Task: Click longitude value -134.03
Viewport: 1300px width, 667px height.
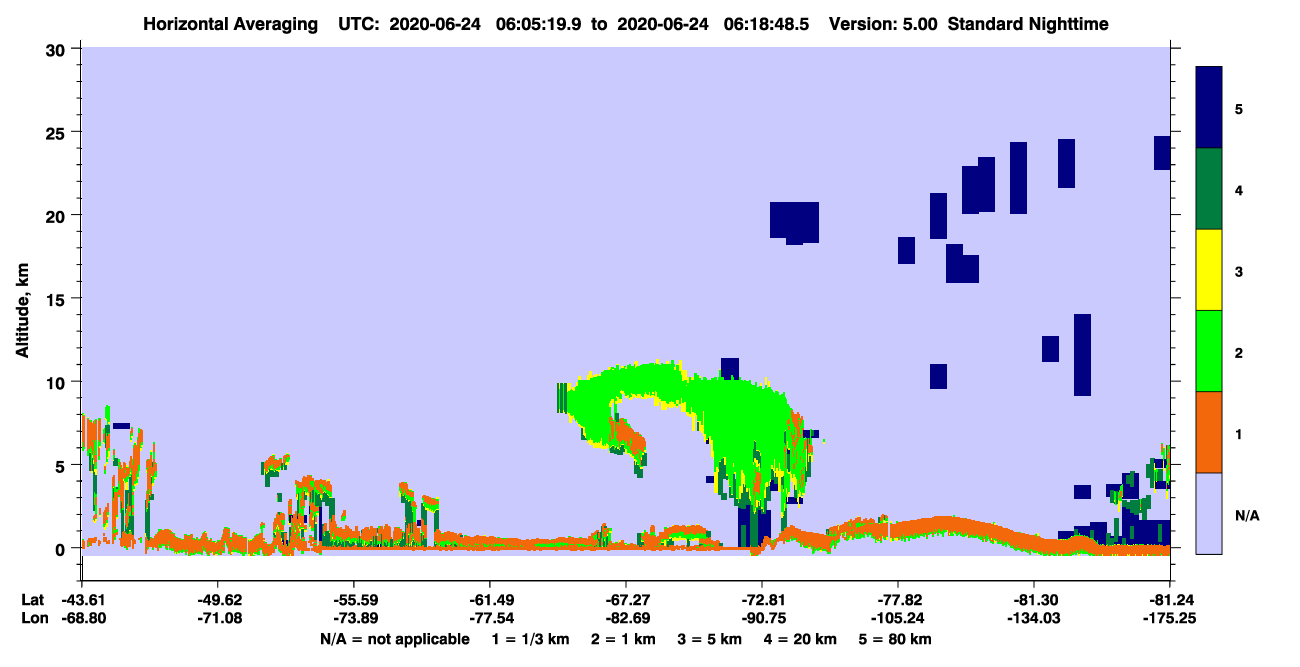Action: pos(1033,618)
